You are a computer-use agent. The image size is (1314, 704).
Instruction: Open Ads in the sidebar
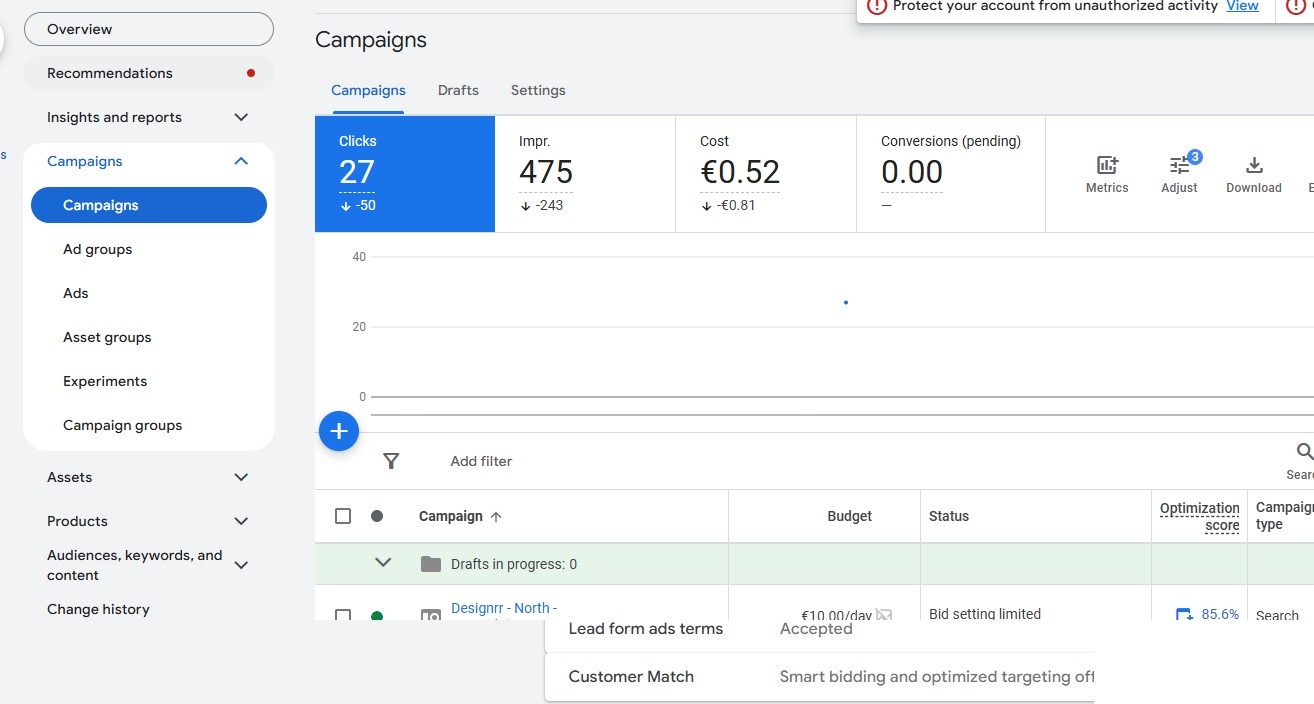(x=76, y=293)
